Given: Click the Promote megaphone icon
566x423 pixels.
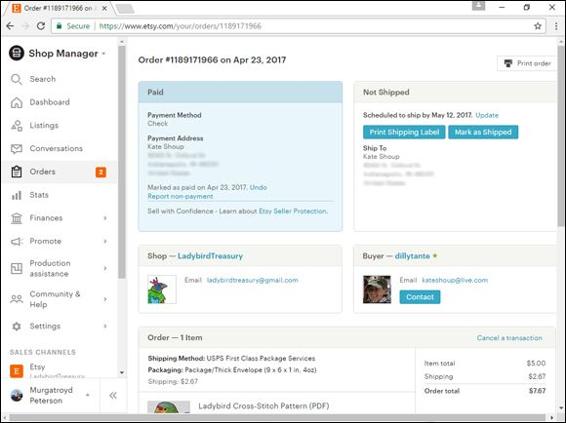Looking at the screenshot, I should 16,241.
